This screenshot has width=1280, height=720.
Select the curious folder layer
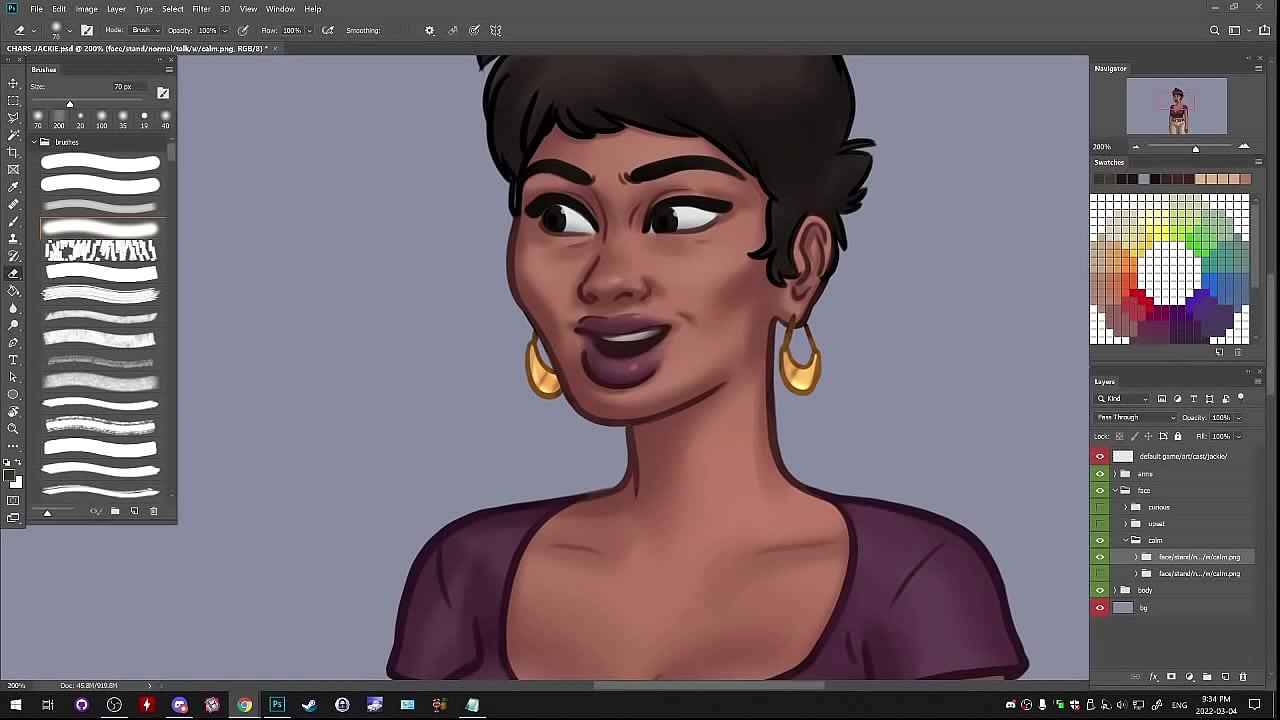pos(1159,507)
